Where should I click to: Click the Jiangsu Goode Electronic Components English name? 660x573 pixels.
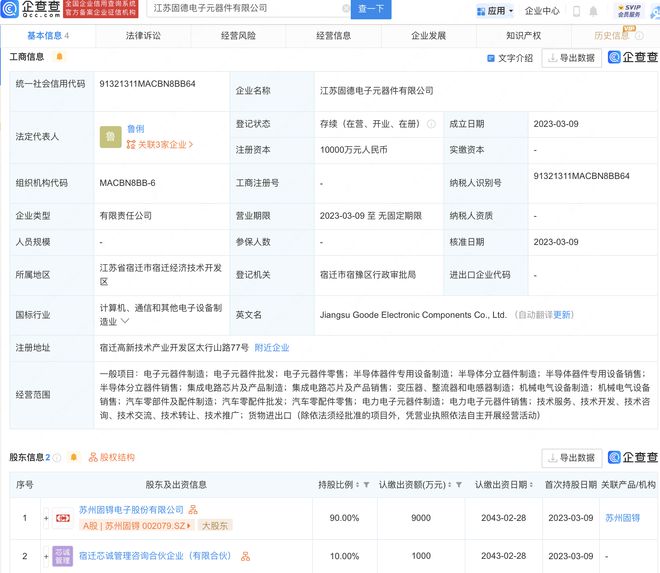tap(413, 315)
